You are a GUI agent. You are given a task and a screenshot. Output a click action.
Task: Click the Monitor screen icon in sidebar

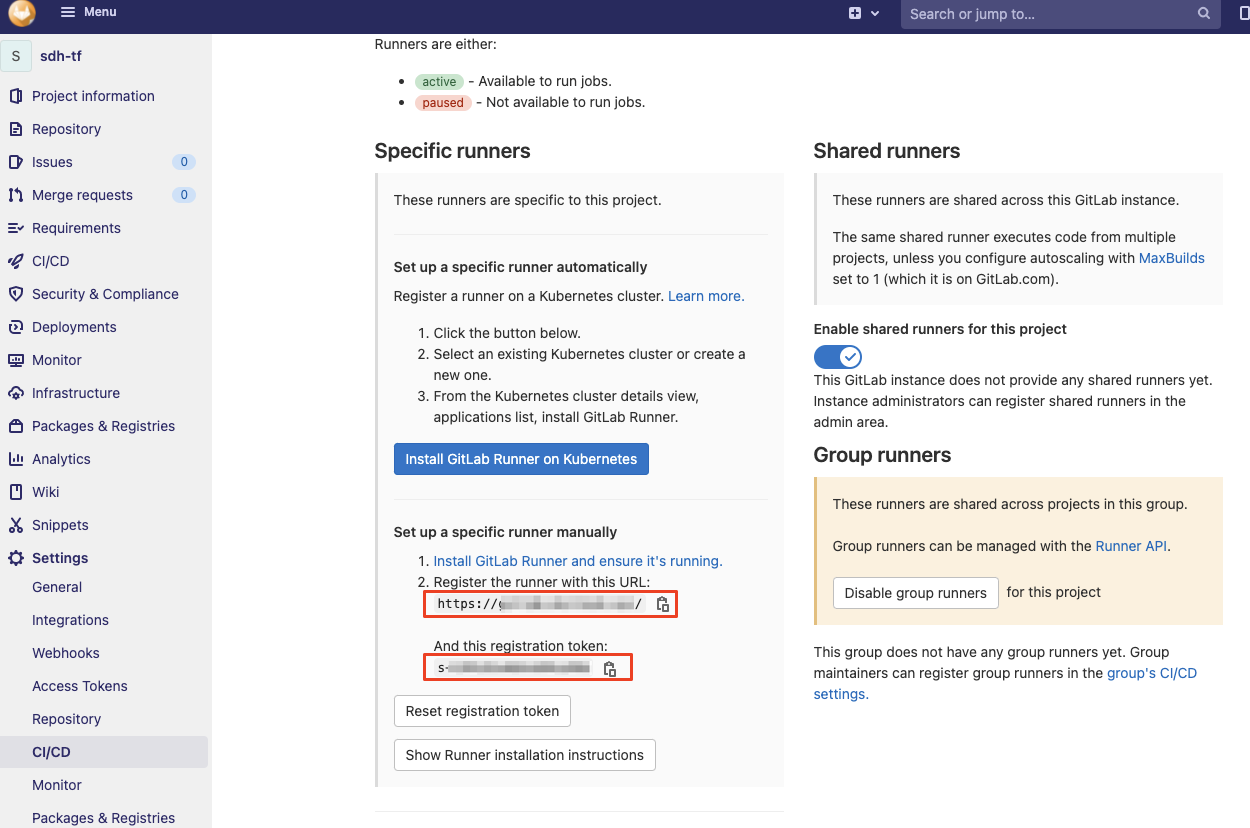[15, 360]
